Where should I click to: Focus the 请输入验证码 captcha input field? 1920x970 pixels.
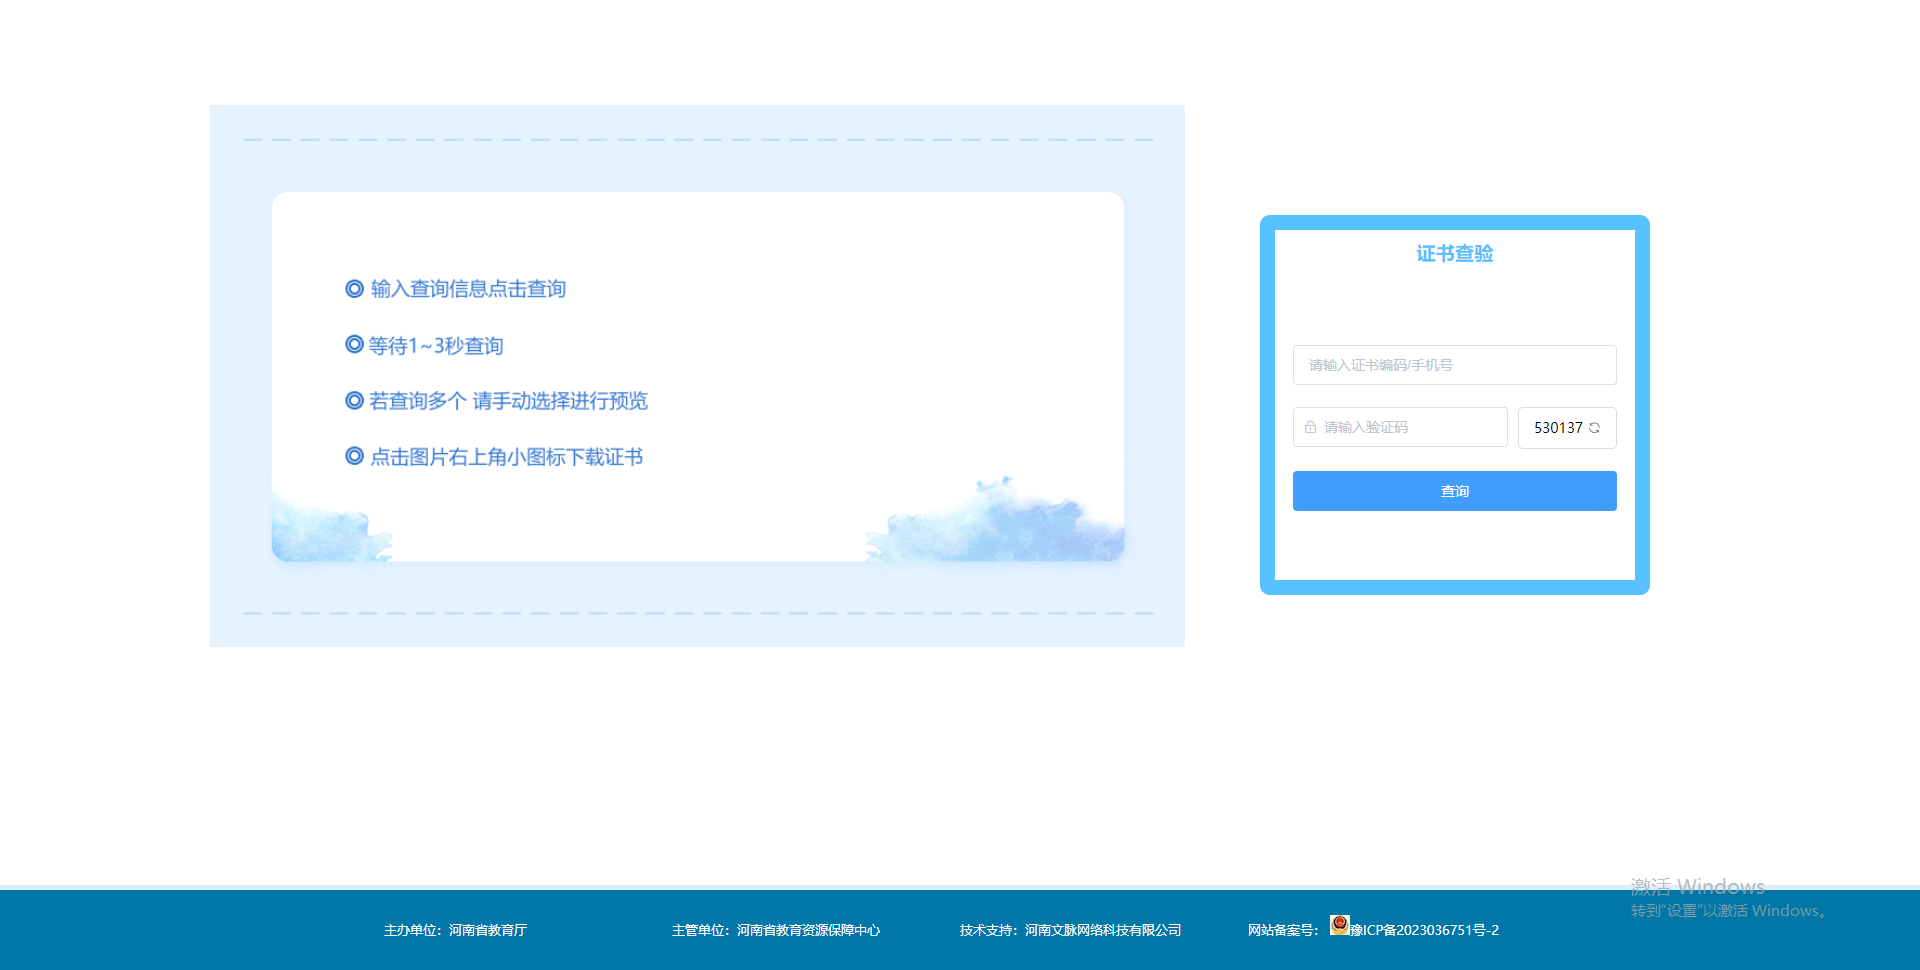coord(1410,427)
